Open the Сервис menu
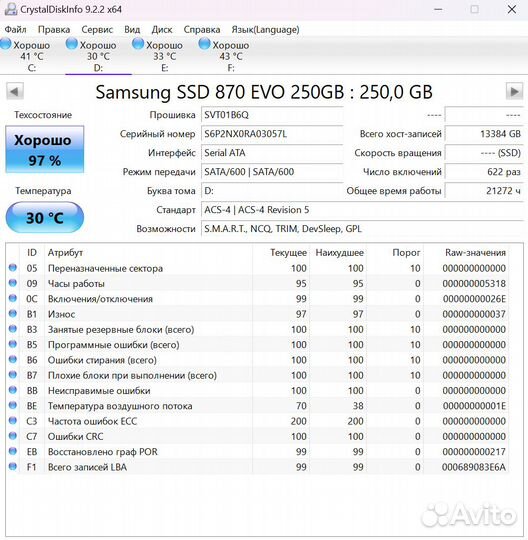This screenshot has height=540, width=528. click(97, 30)
